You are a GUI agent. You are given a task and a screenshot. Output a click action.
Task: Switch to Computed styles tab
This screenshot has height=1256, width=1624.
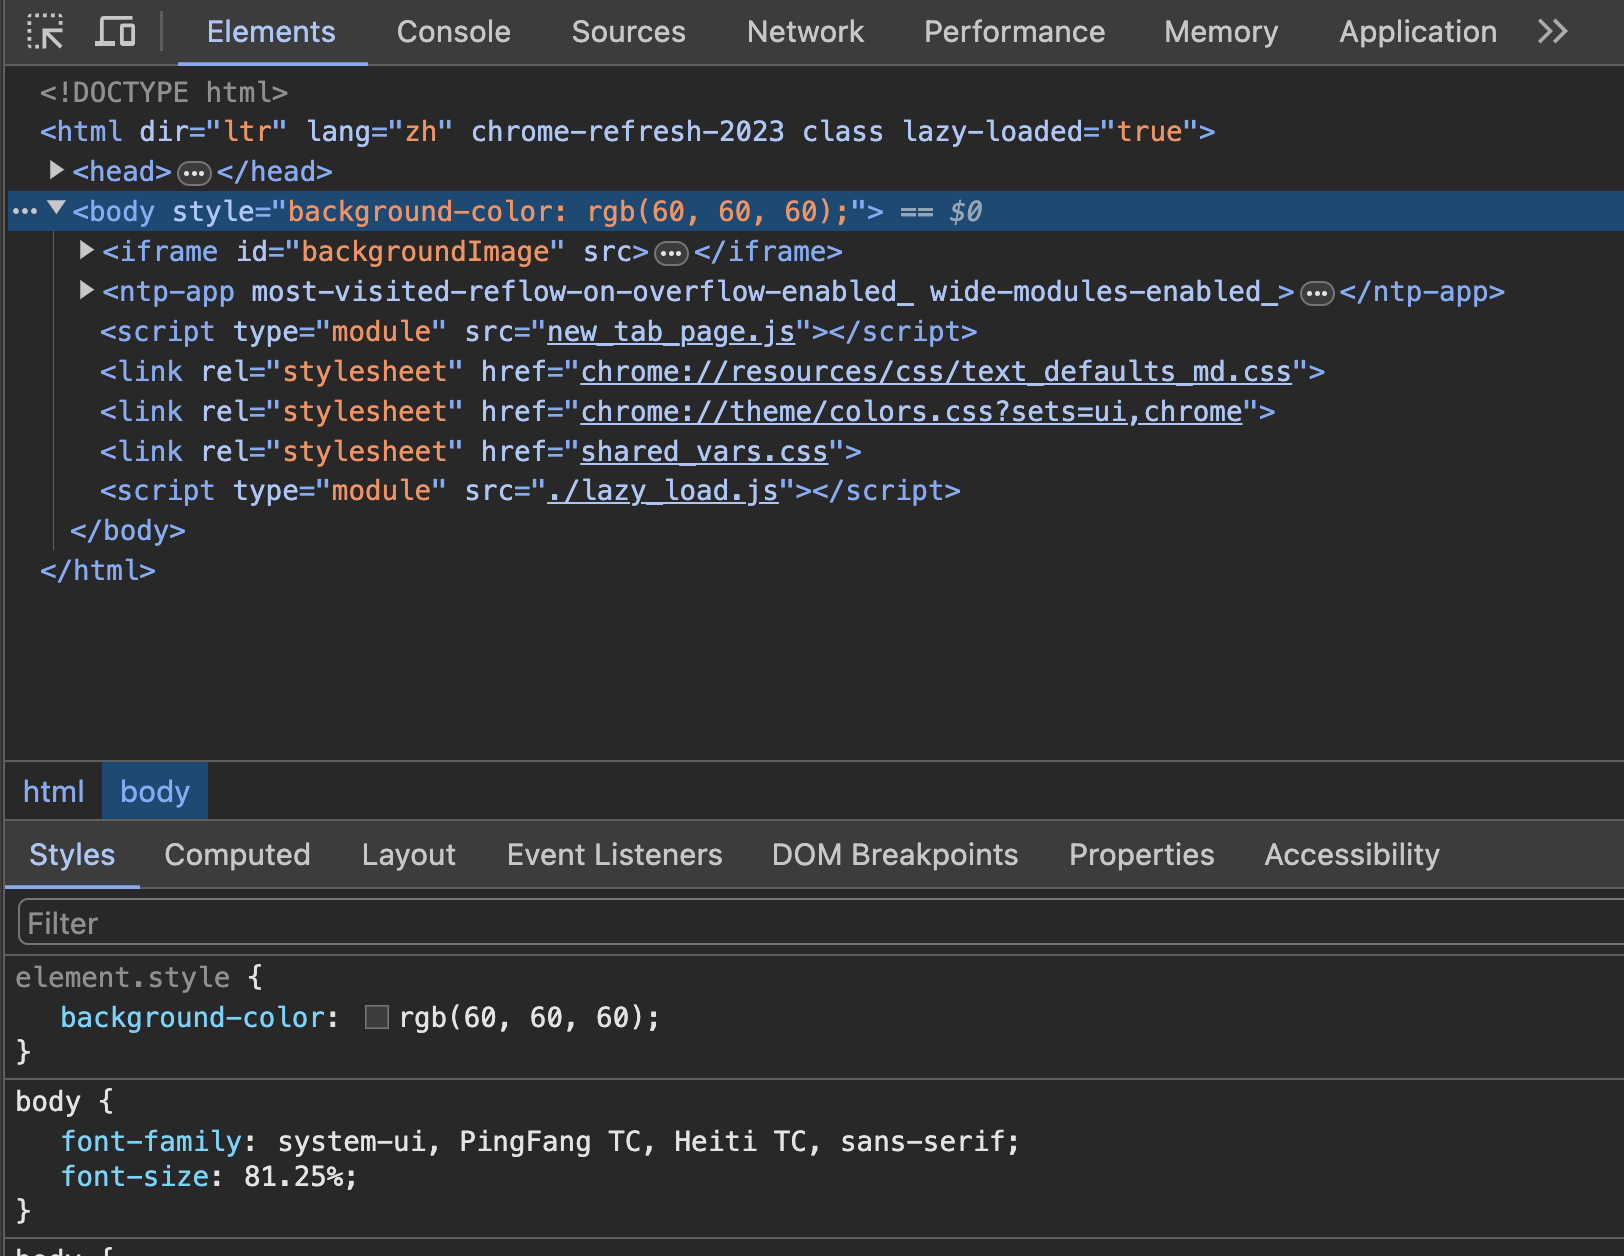237,855
